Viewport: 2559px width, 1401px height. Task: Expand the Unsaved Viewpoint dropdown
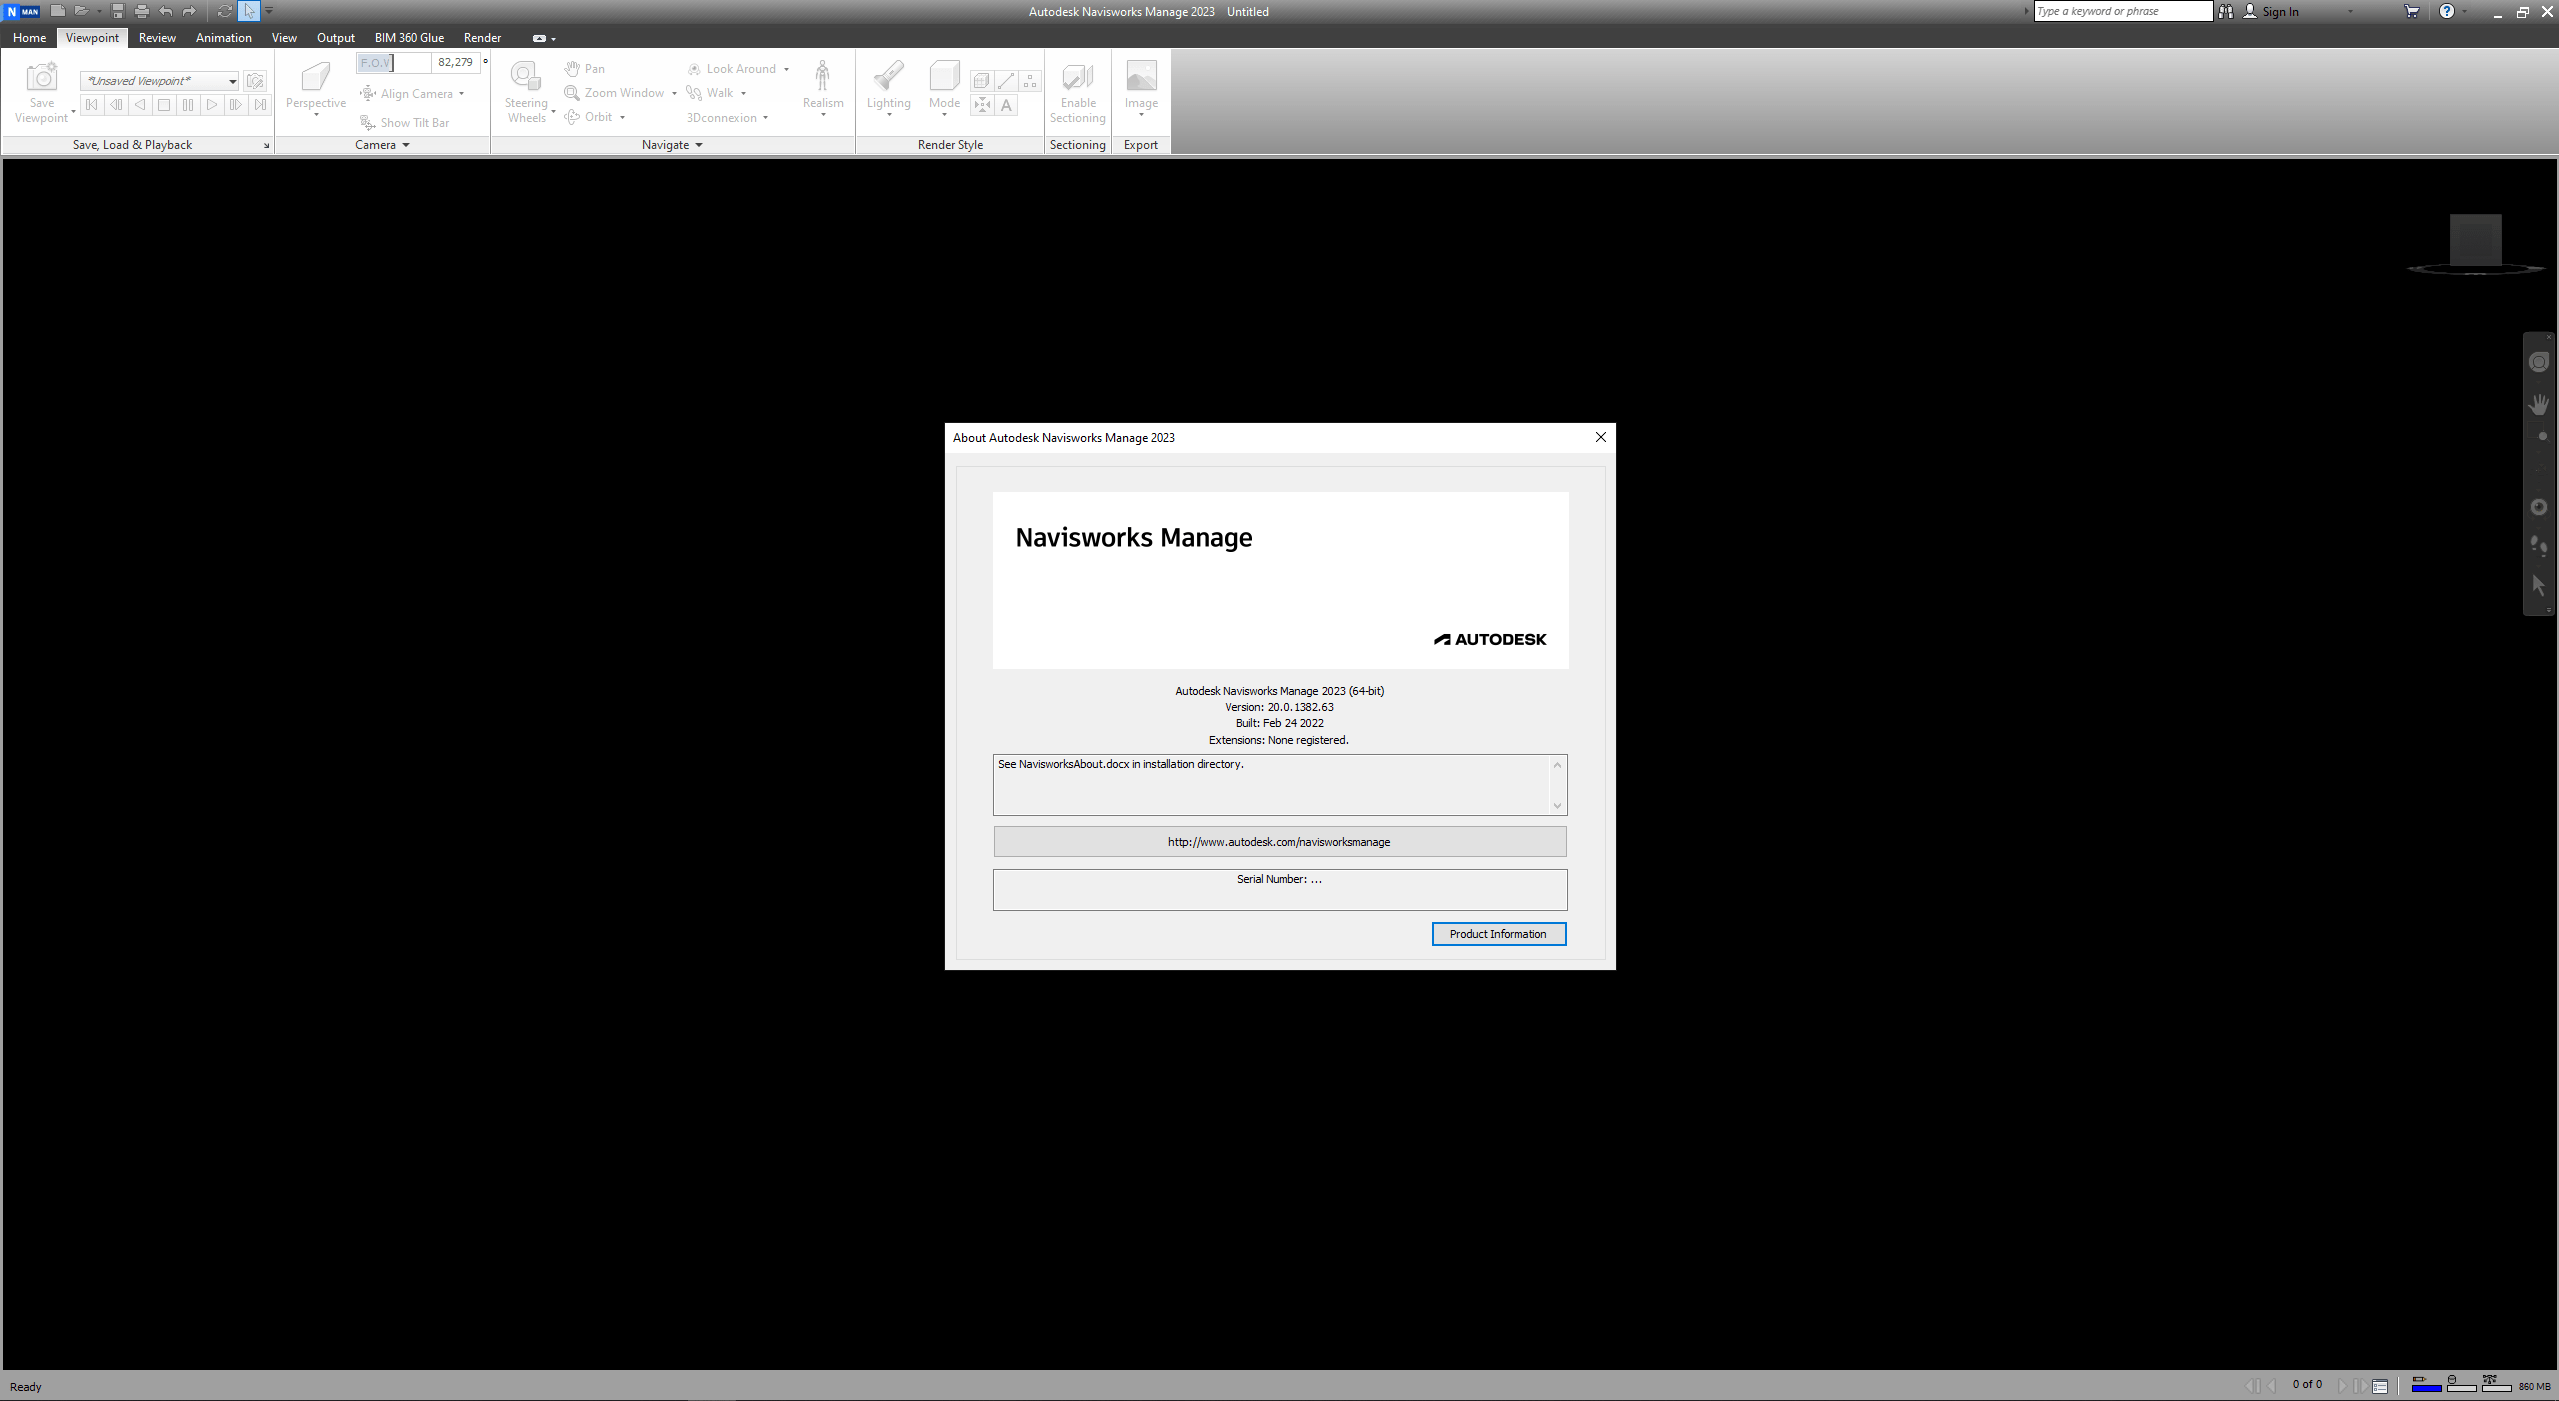tap(232, 81)
